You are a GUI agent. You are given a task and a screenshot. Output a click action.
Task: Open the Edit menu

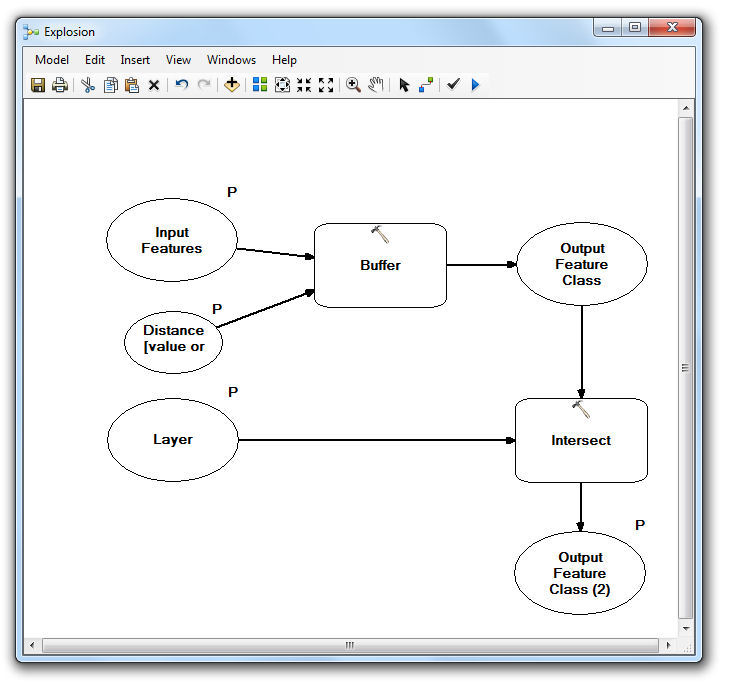tap(95, 60)
